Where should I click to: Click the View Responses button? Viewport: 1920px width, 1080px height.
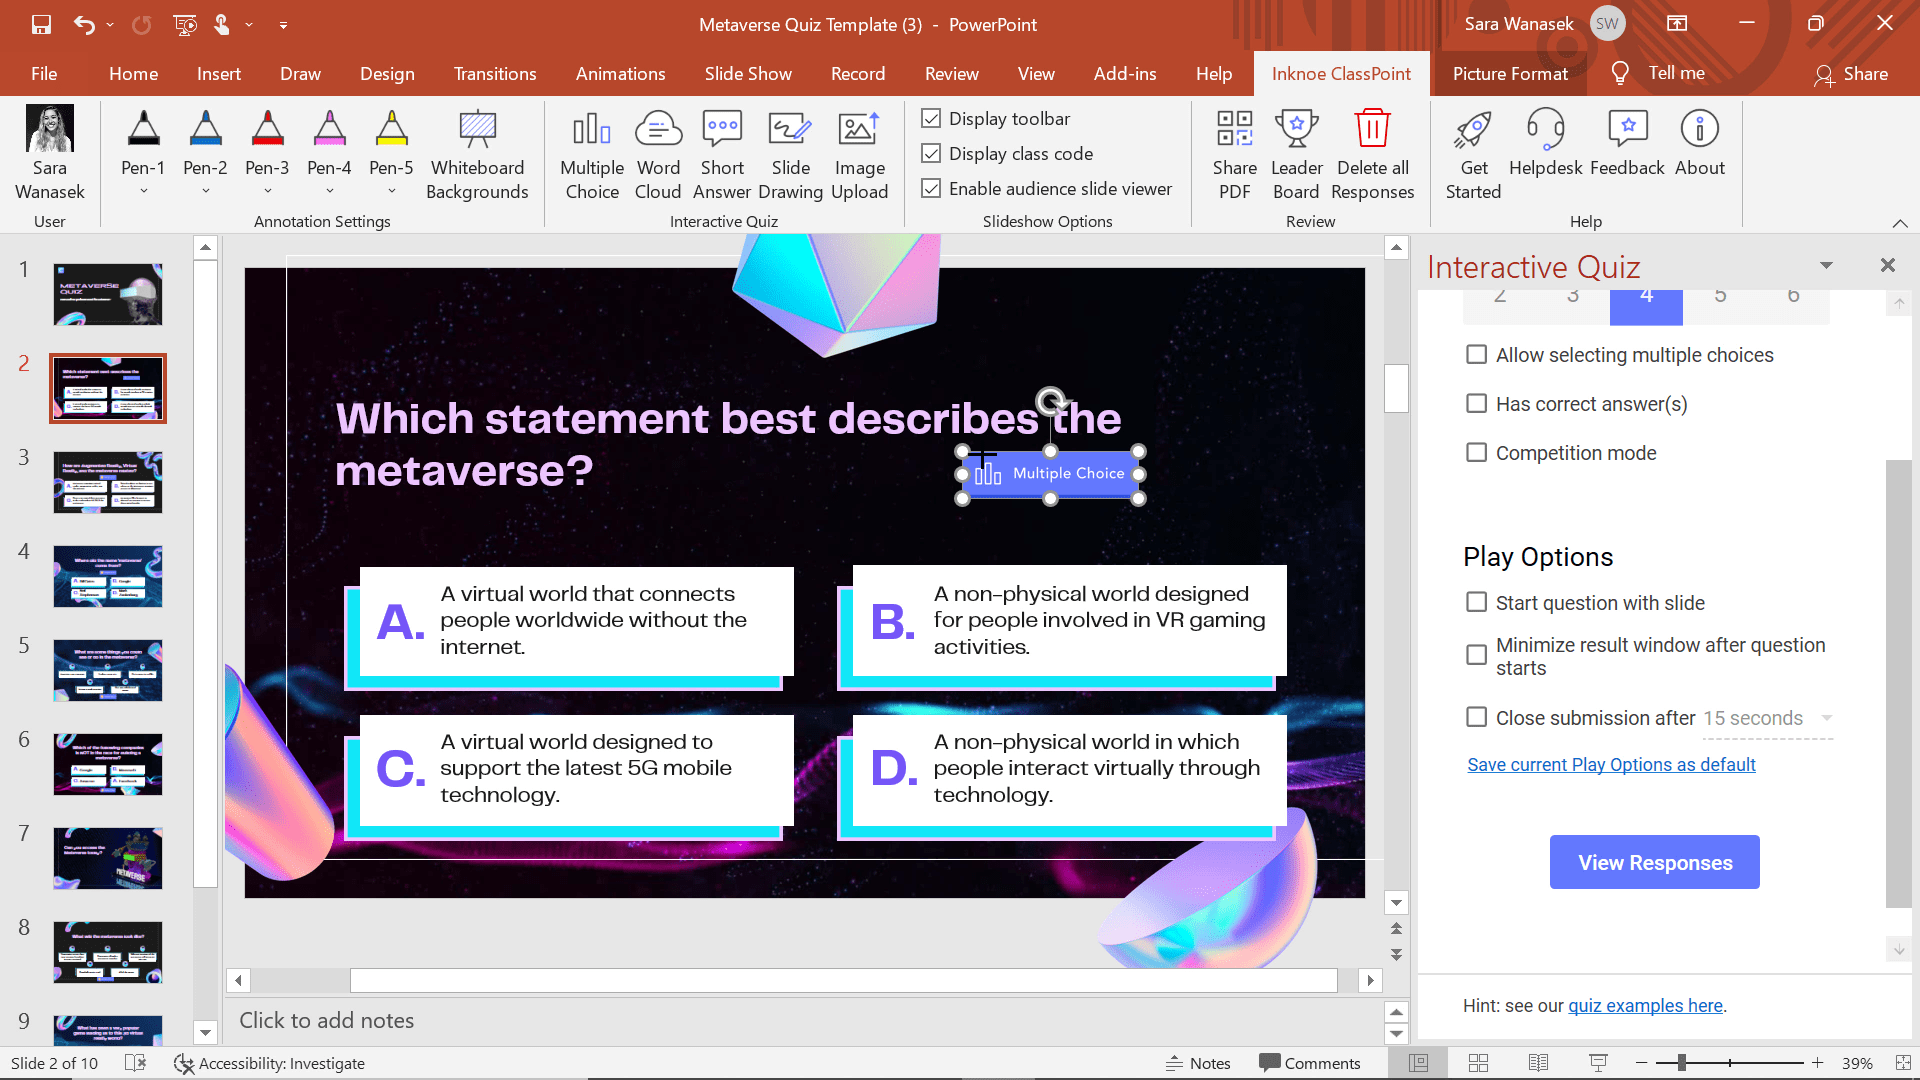pos(1656,862)
